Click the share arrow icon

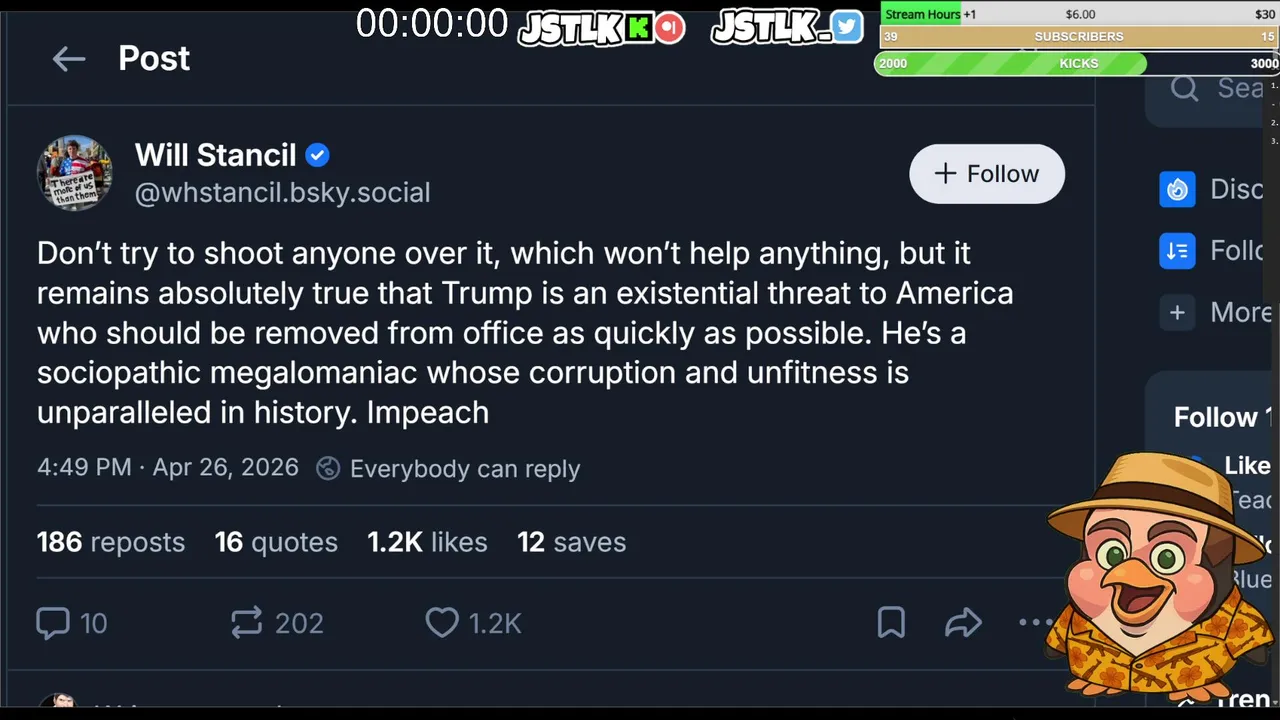point(963,623)
